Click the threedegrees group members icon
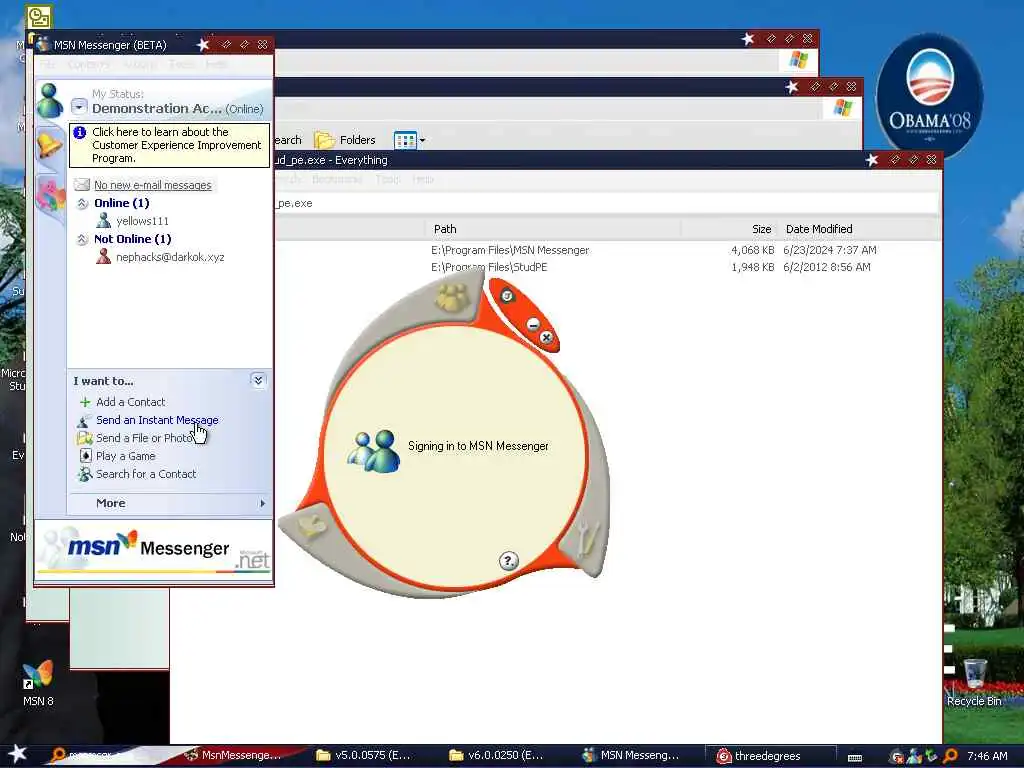This screenshot has height=768, width=1024. [452, 298]
